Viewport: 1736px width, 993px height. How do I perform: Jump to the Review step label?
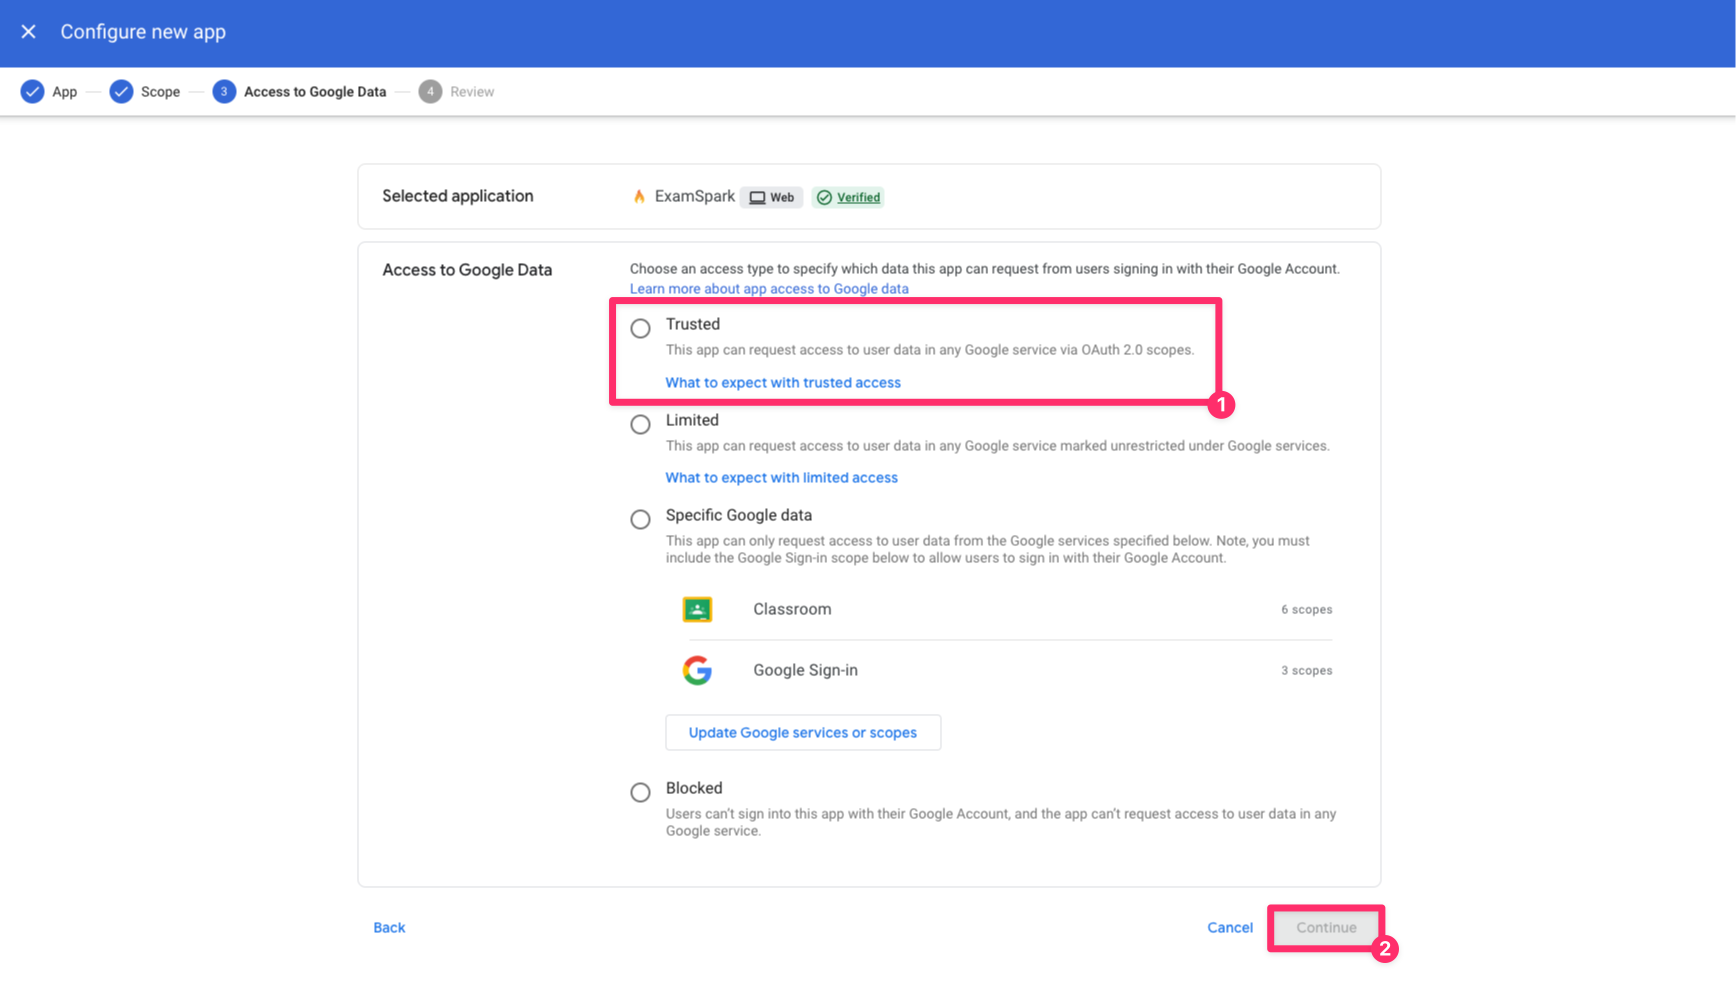click(x=472, y=92)
